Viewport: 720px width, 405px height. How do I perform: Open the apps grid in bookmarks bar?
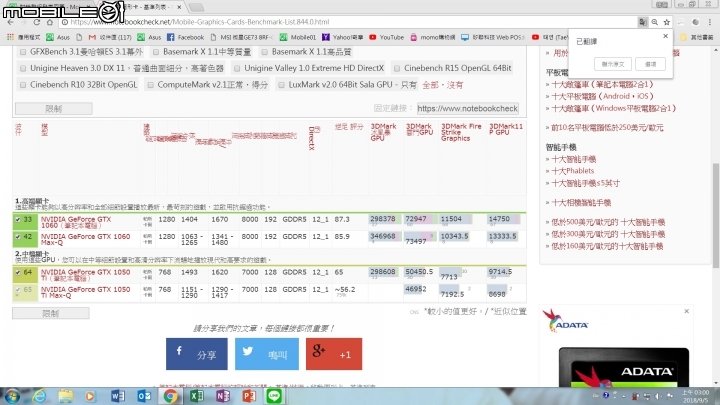pos(10,37)
